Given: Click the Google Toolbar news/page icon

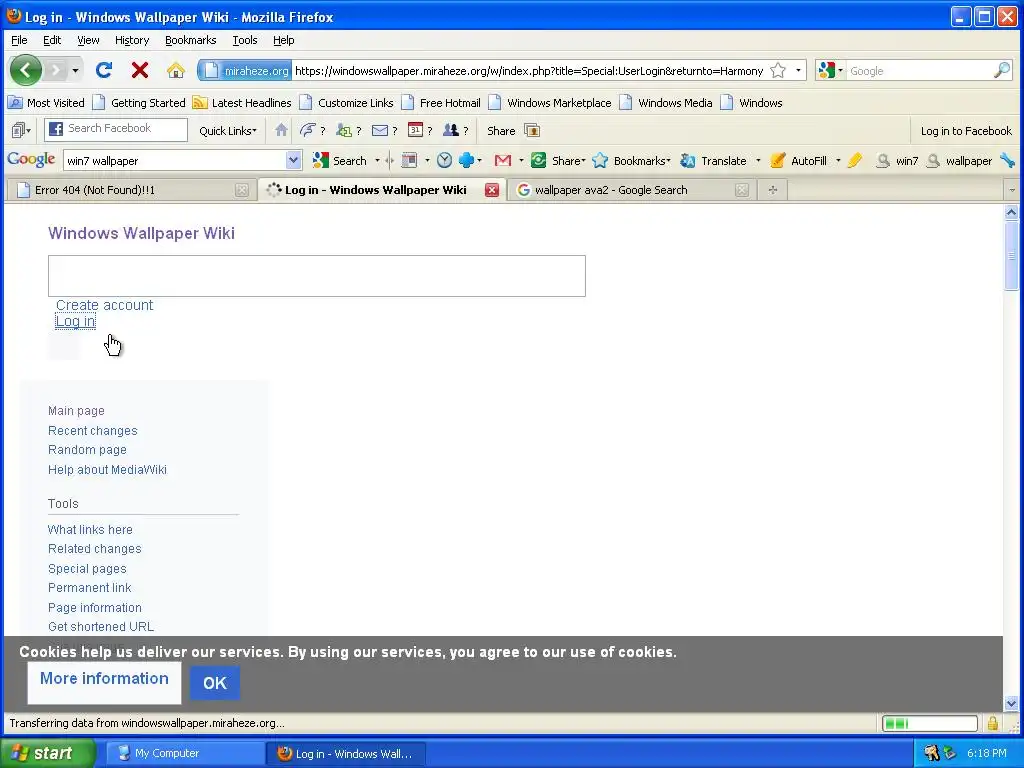Looking at the screenshot, I should coord(409,160).
